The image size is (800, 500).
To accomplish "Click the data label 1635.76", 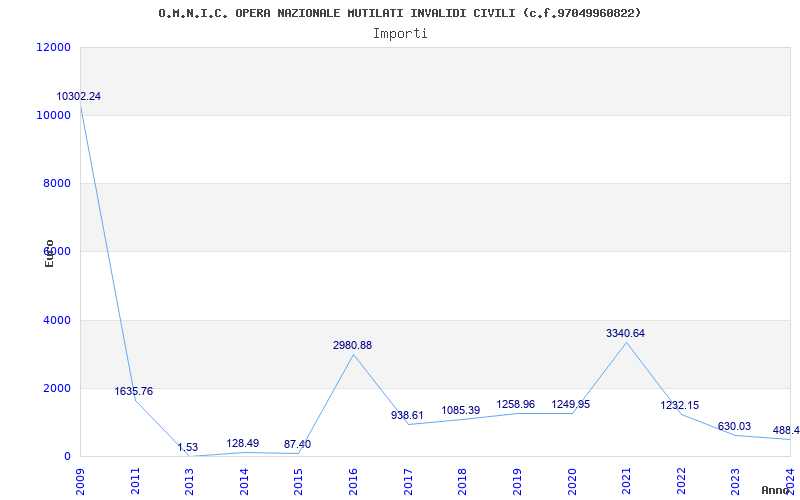I will (134, 391).
